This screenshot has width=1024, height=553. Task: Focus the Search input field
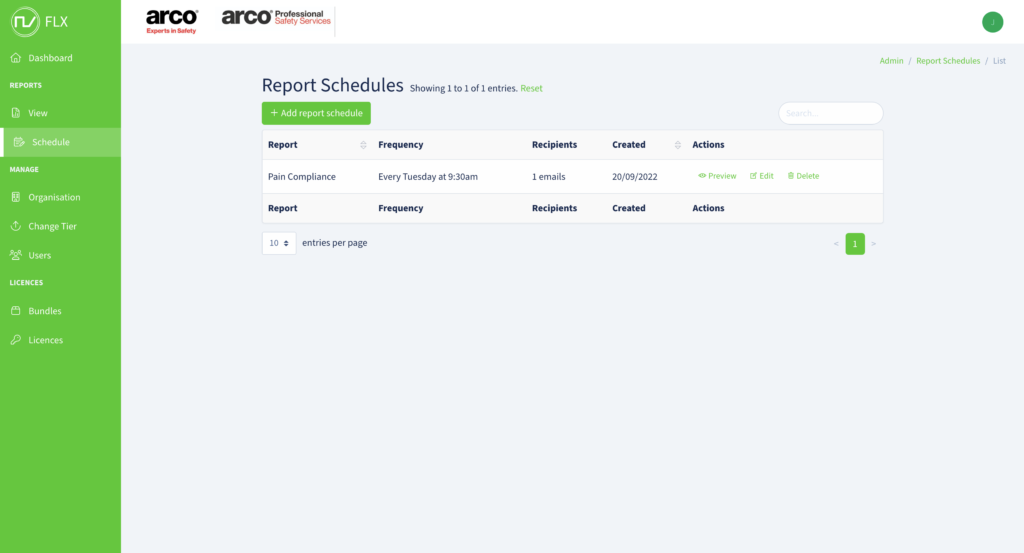(830, 113)
